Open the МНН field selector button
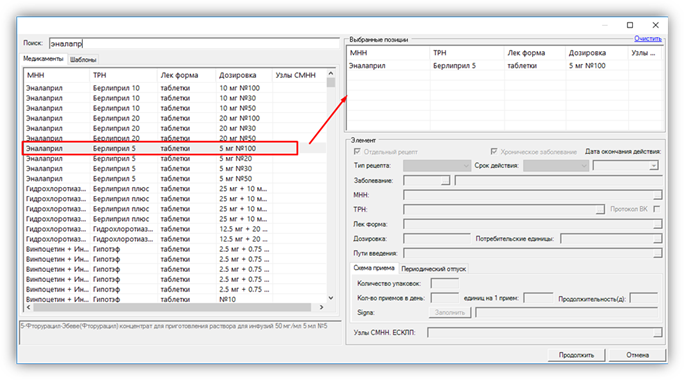684x380 pixels. (x=657, y=195)
